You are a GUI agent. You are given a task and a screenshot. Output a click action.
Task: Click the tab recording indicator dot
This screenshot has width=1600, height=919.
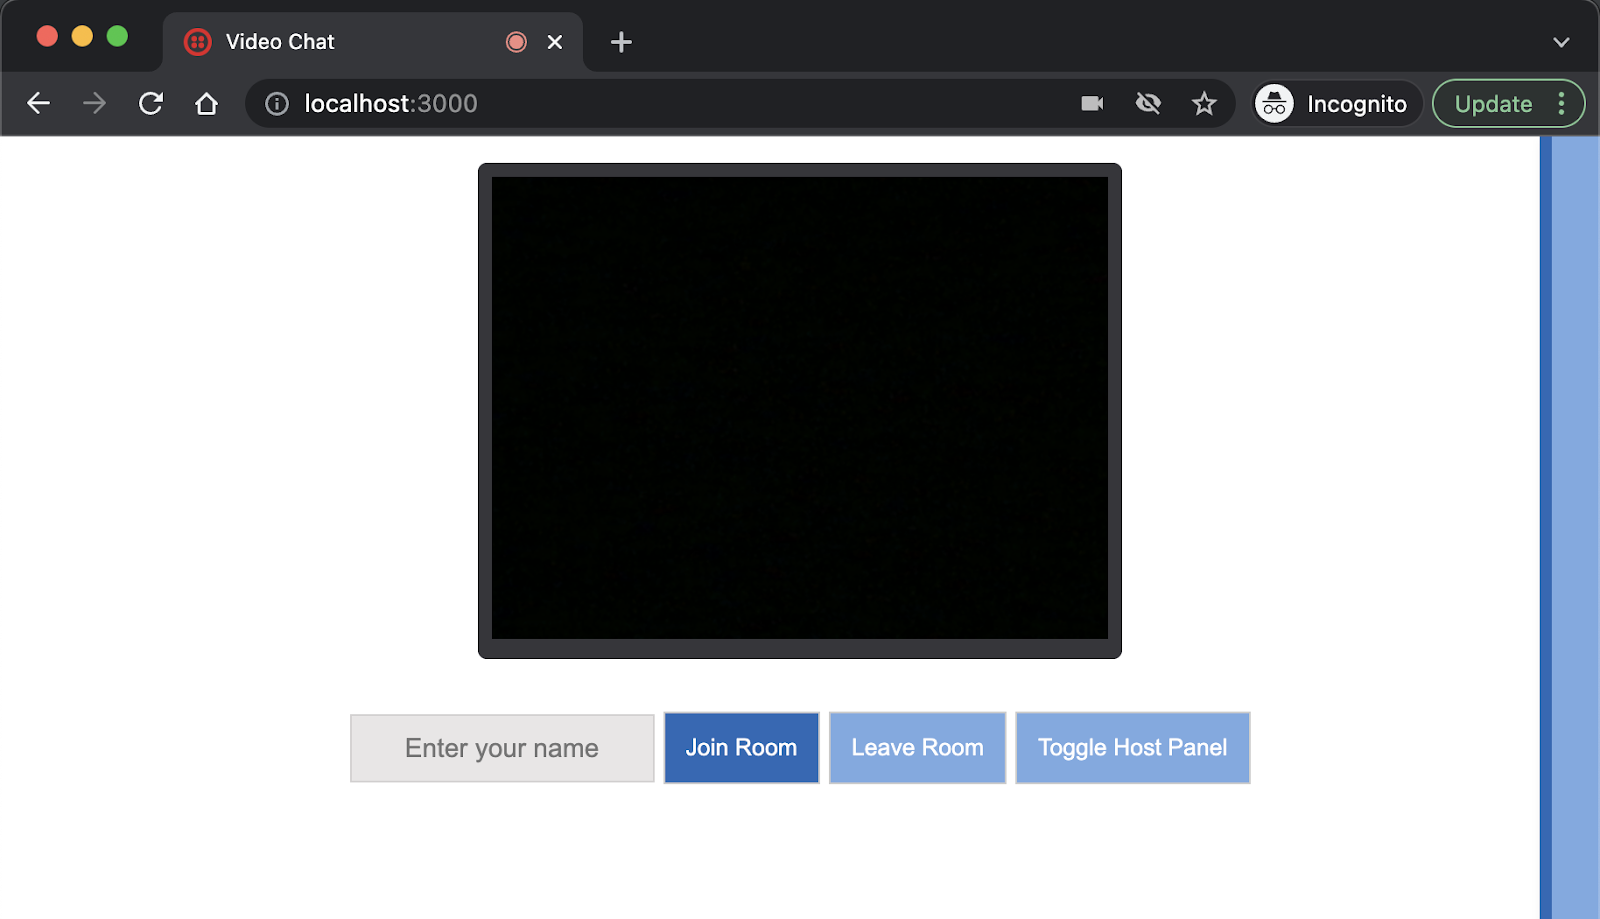[516, 42]
